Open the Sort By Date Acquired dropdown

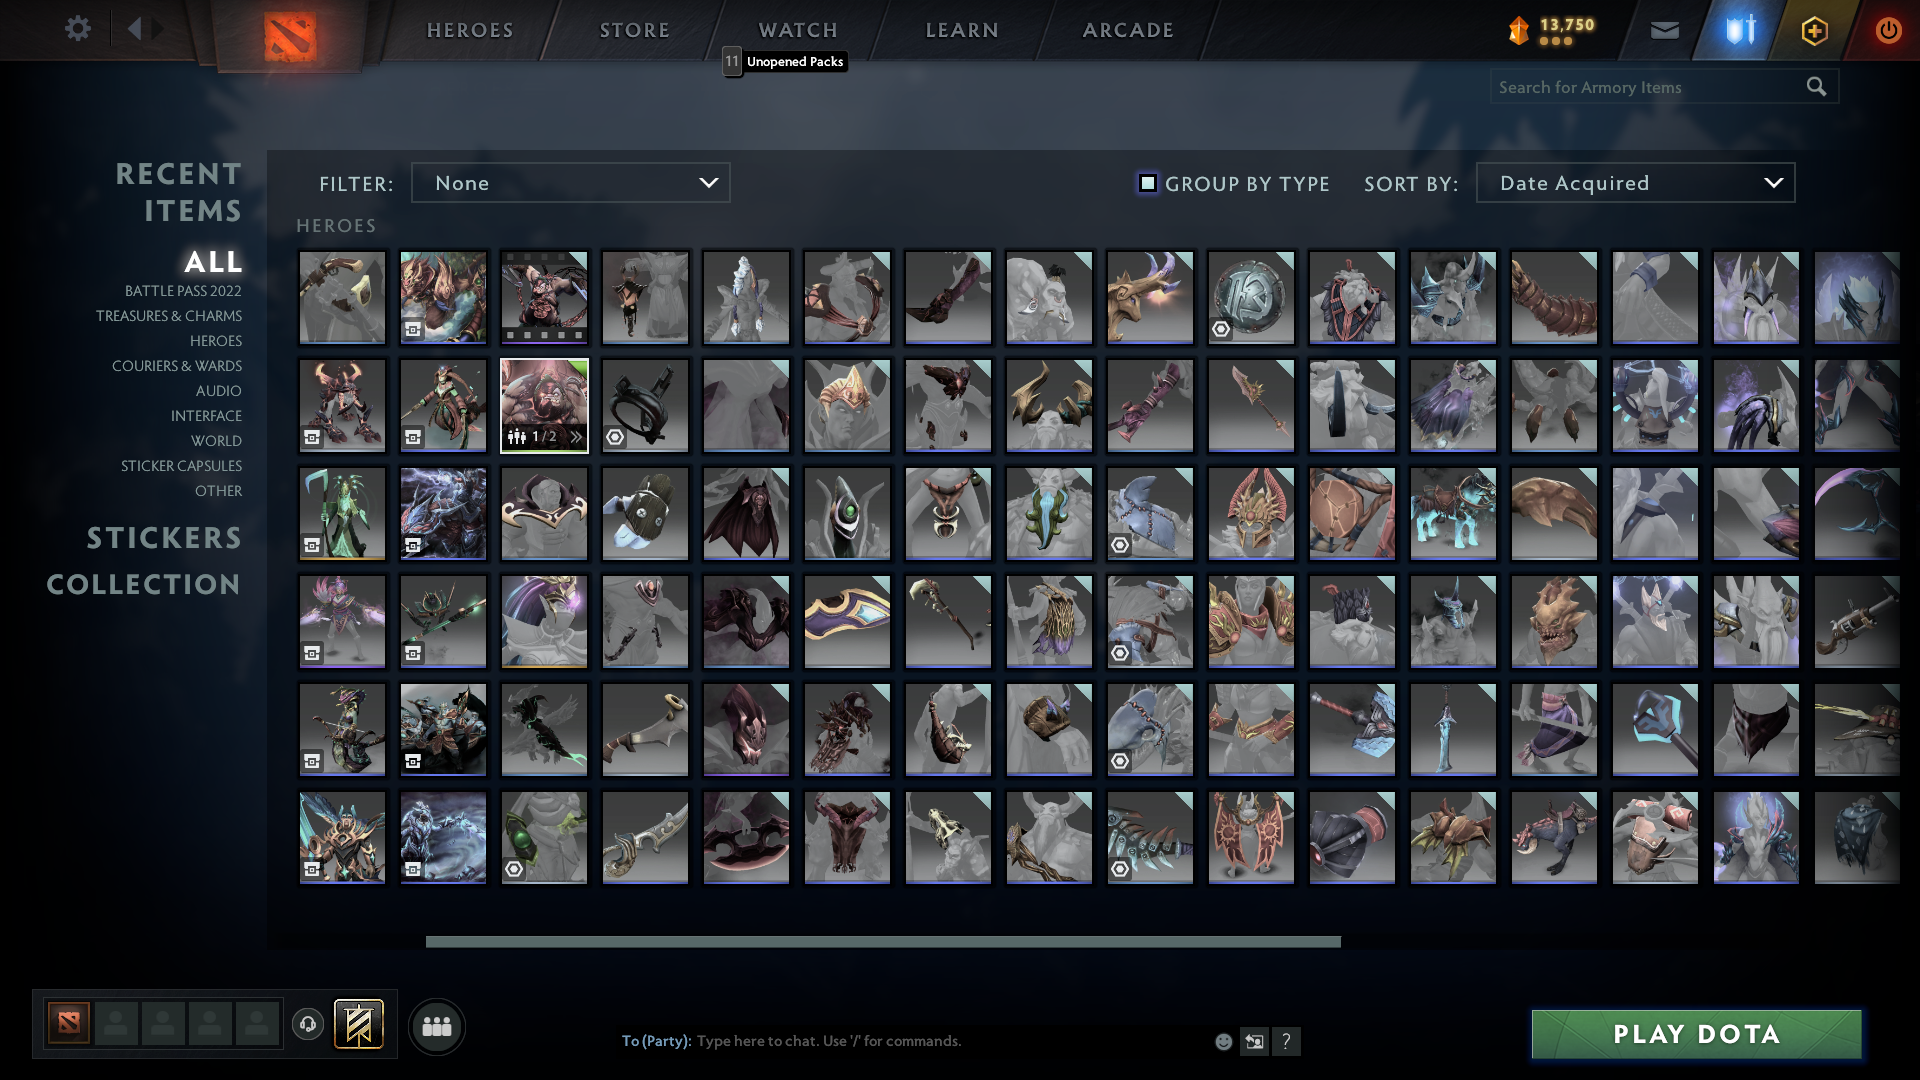coord(1634,182)
